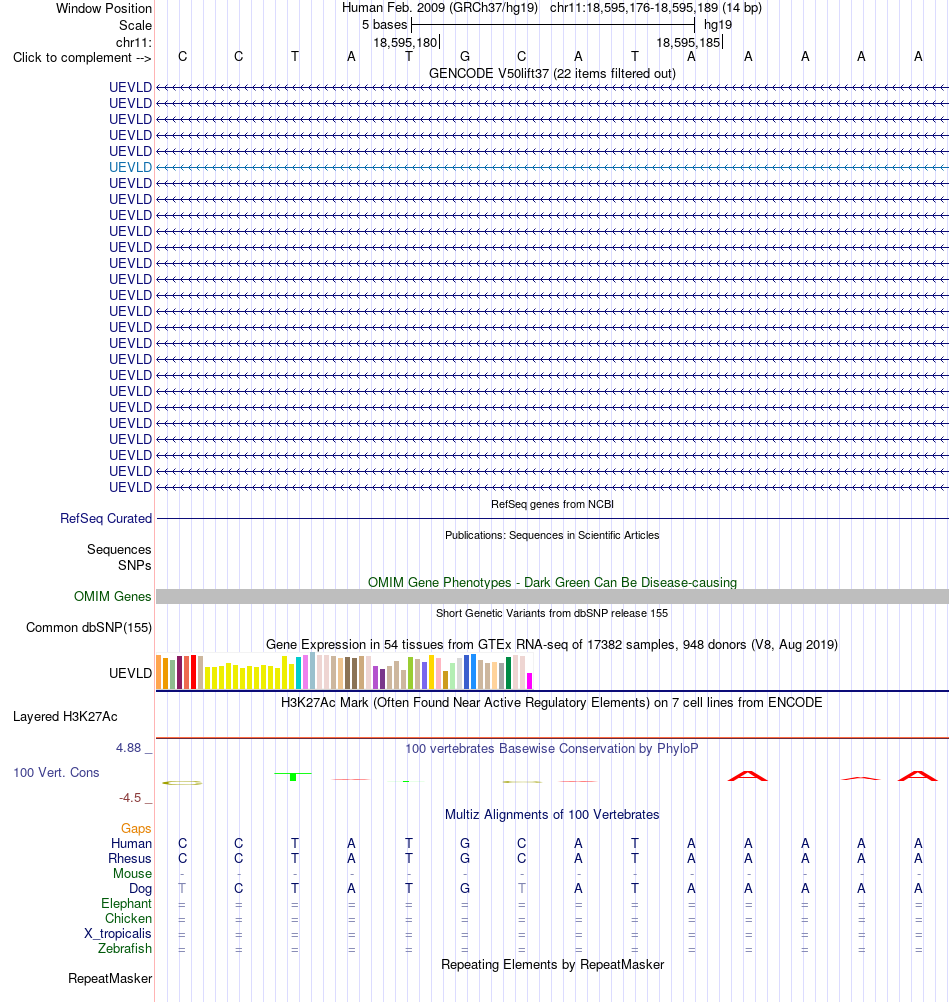Open the 'Repeating Elements by RepeatMasker' title
Image resolution: width=950 pixels, height=1002 pixels.
(x=552, y=965)
